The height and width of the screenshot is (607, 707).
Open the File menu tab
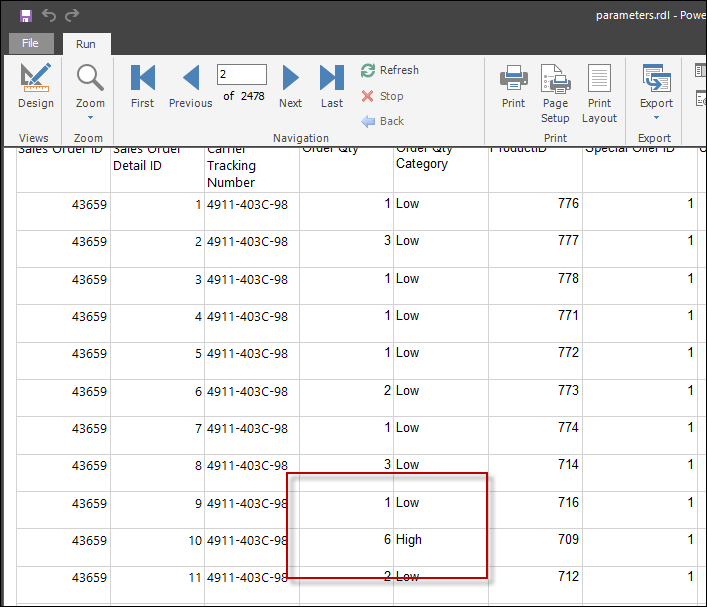(30, 44)
